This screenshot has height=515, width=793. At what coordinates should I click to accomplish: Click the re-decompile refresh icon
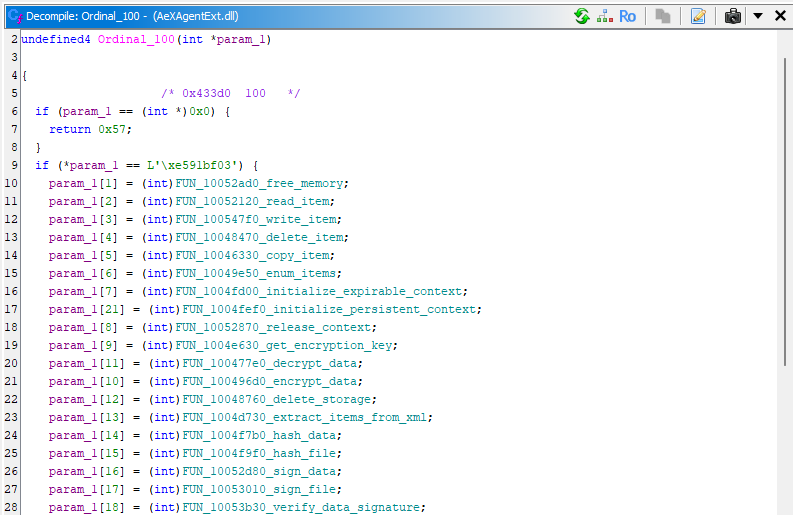click(x=582, y=16)
